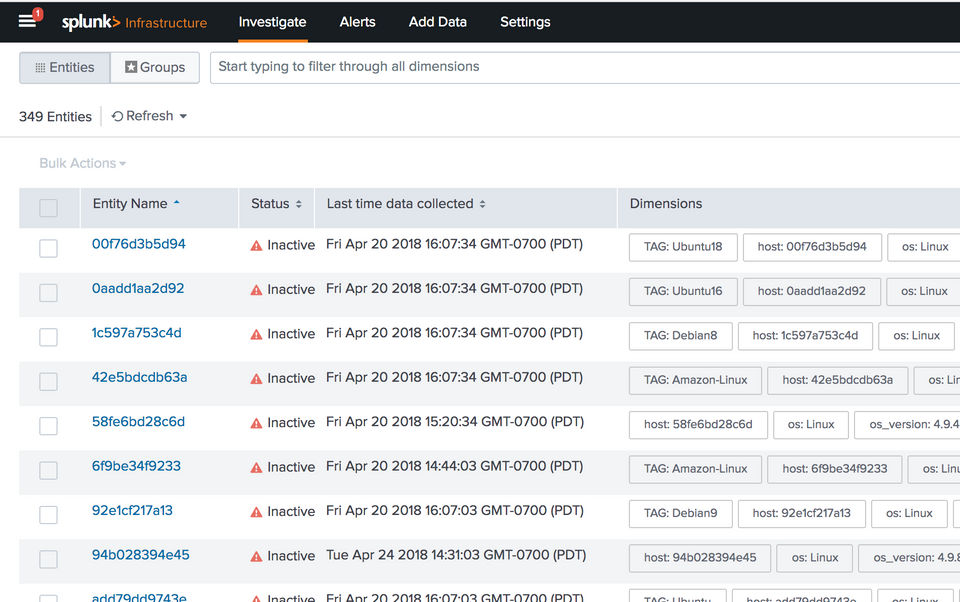Switch to the Investigate tab
This screenshot has width=960, height=602.
coord(272,22)
